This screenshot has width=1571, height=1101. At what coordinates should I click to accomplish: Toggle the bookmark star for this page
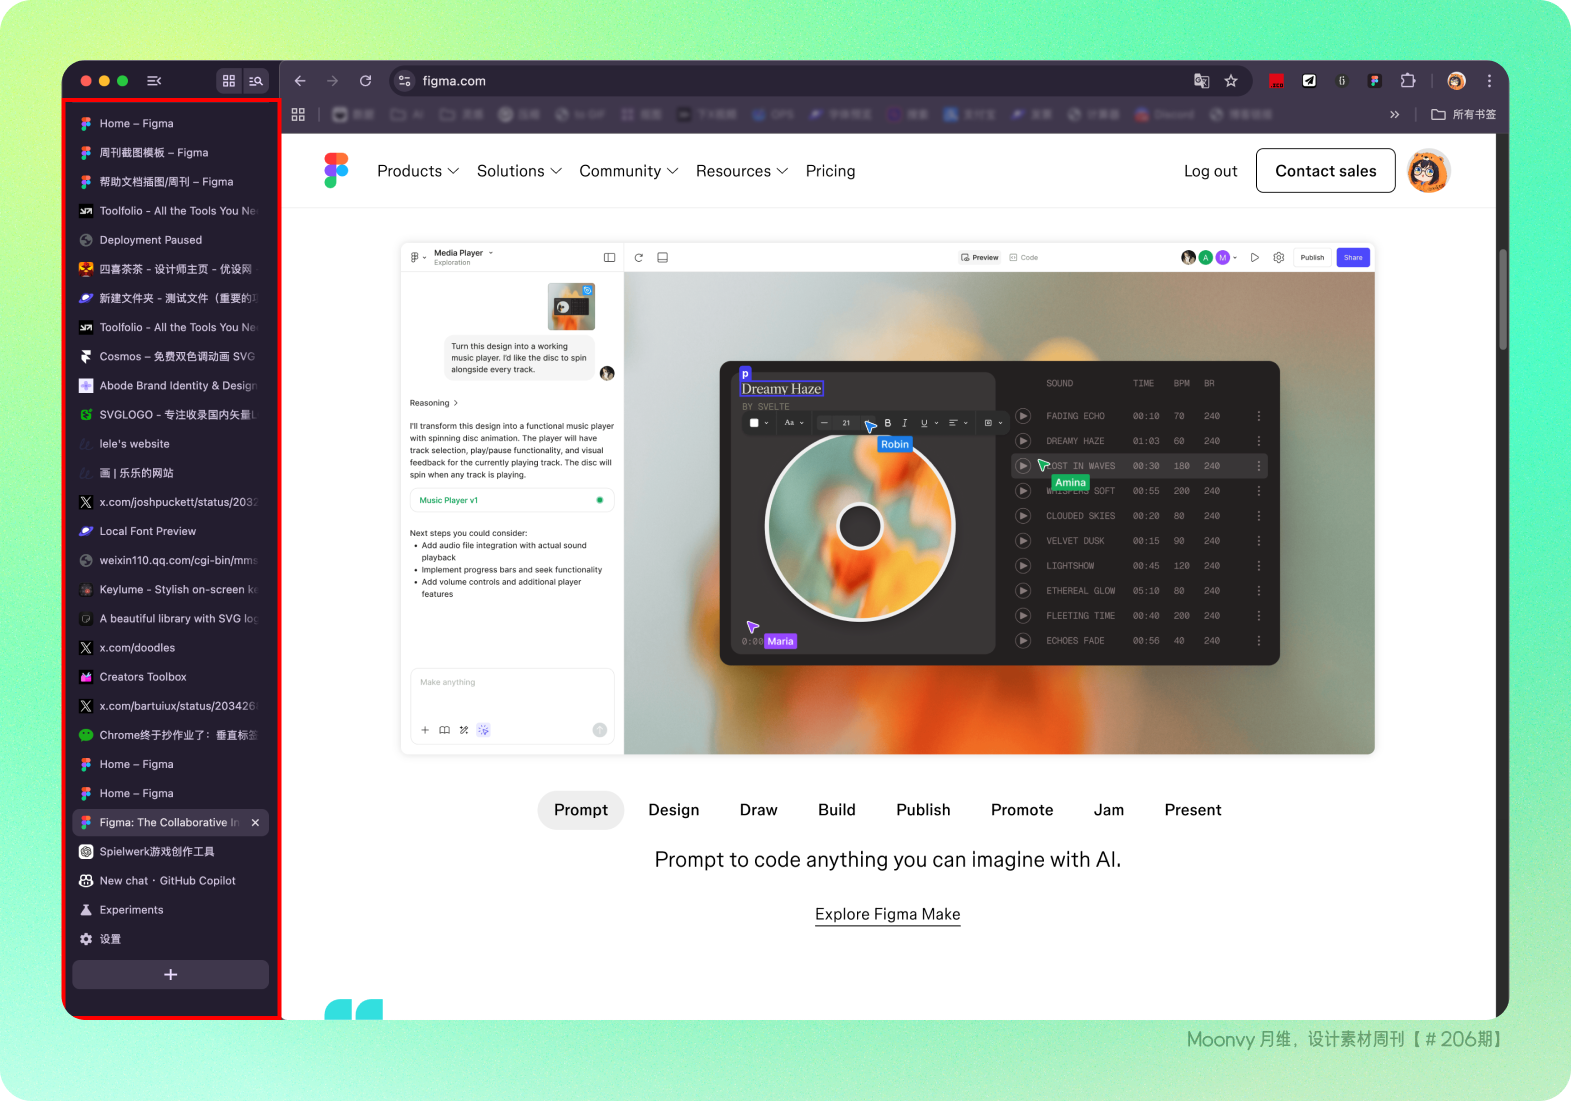(x=1231, y=81)
